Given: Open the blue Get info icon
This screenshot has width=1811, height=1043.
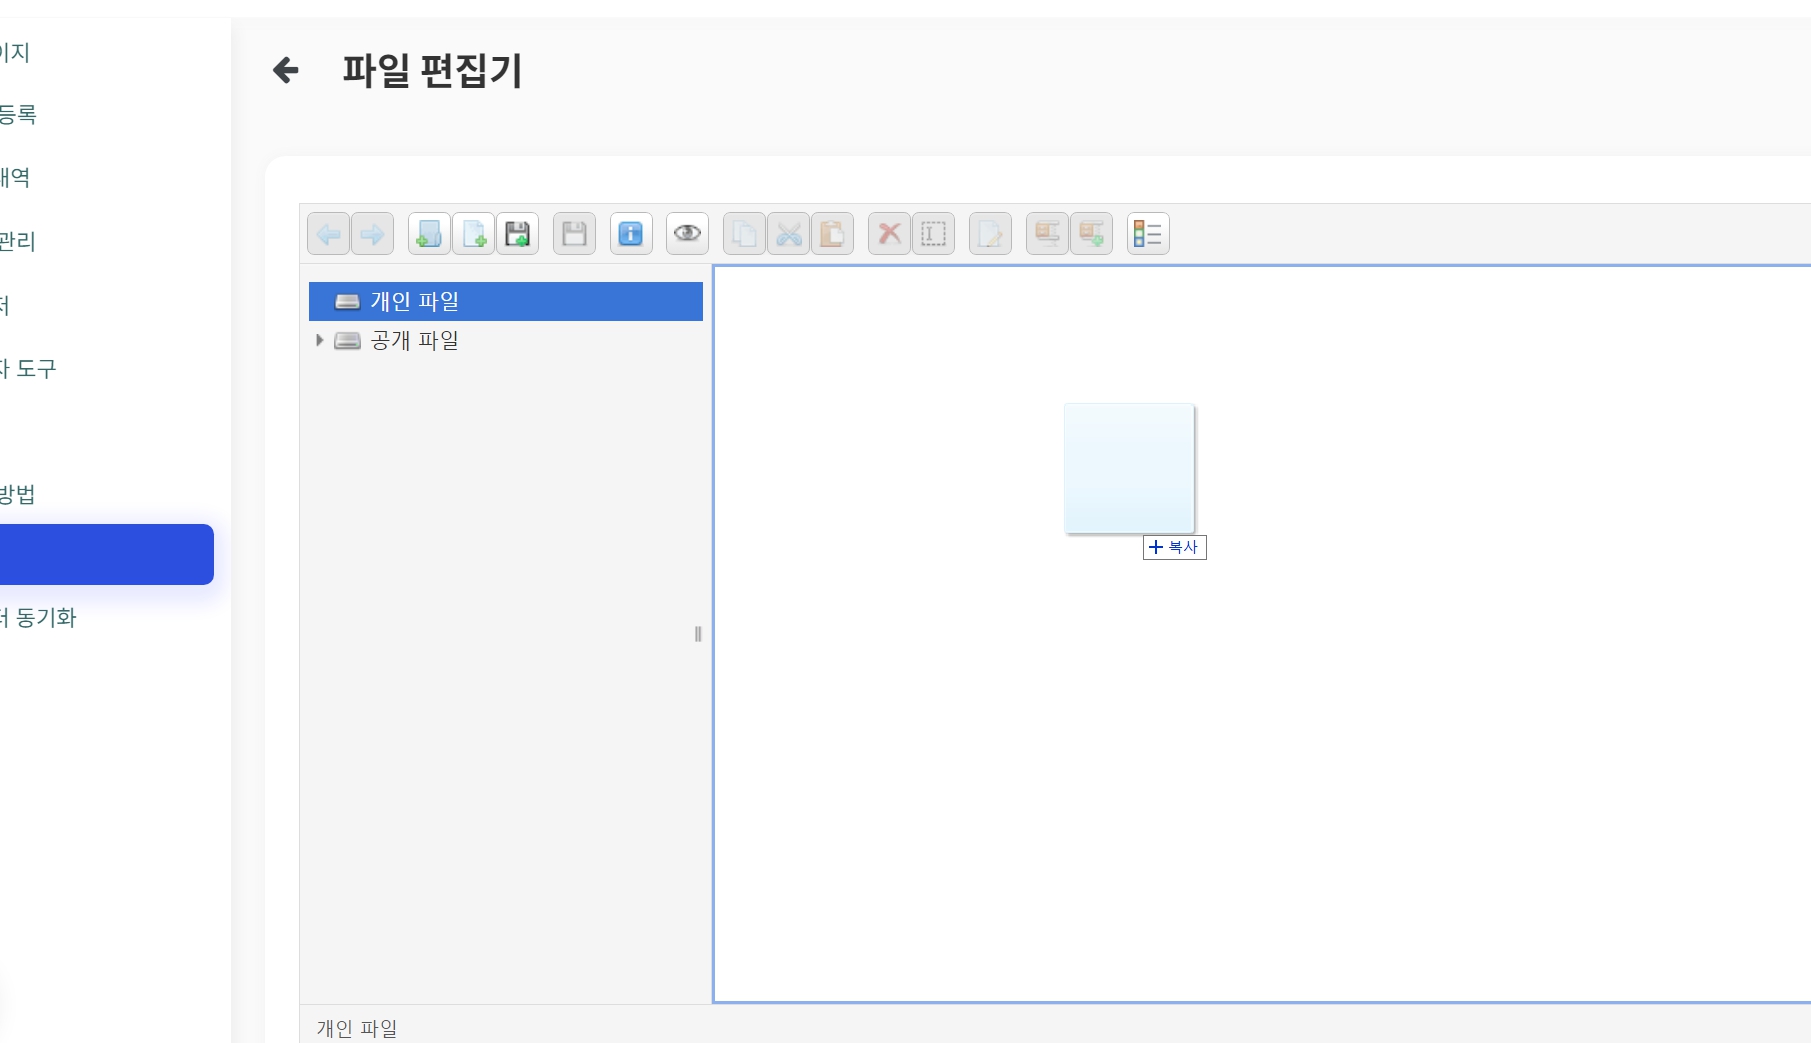Looking at the screenshot, I should (631, 234).
